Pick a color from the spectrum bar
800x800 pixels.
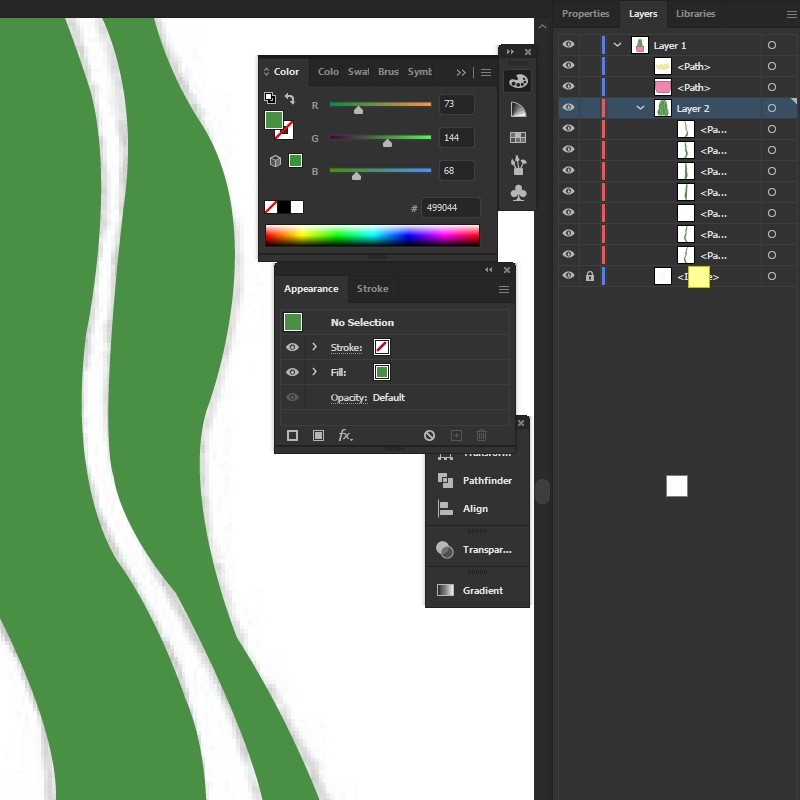pyautogui.click(x=372, y=235)
